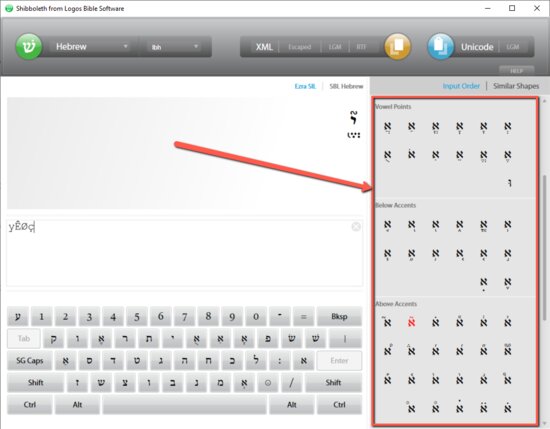The image size is (550, 429).
Task: Toggle the left Shift key
Action: click(35, 383)
